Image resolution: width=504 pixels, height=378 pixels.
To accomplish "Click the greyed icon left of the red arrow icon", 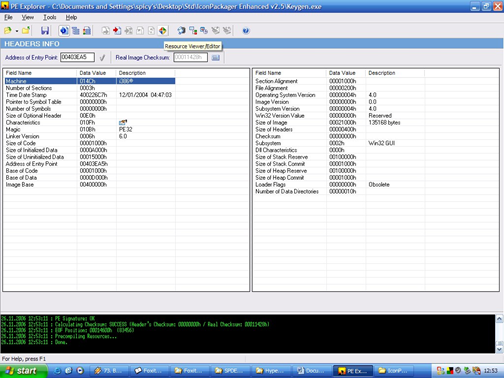I will click(105, 31).
